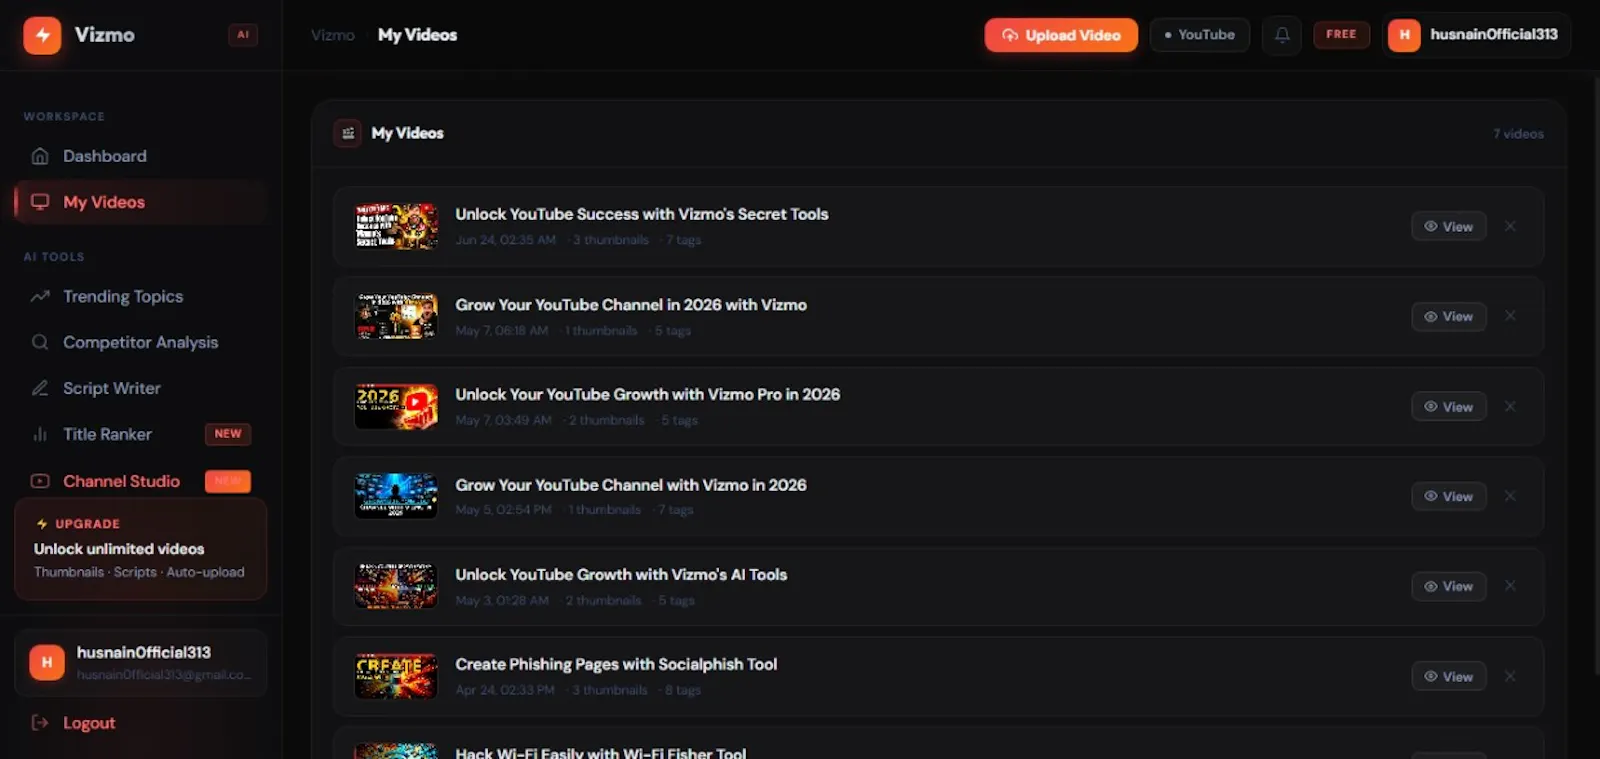Click the Competitor Analysis magnifier icon
The height and width of the screenshot is (759, 1600).
click(40, 342)
